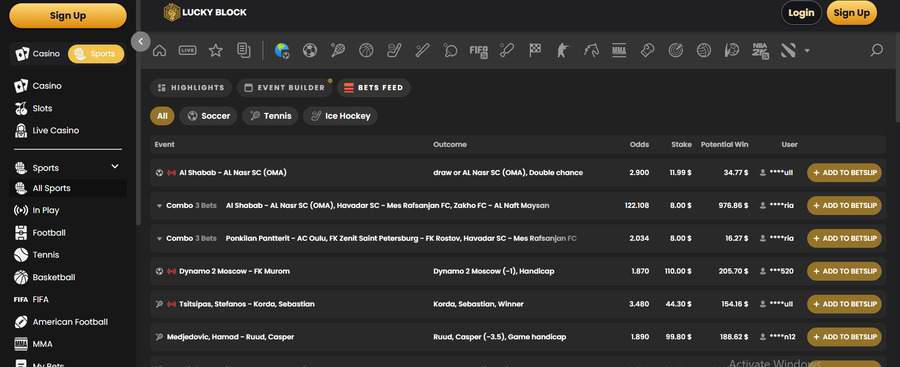This screenshot has height=367, width=900.
Task: Select the futsal ball icon beside volleyball
Action: click(x=732, y=51)
